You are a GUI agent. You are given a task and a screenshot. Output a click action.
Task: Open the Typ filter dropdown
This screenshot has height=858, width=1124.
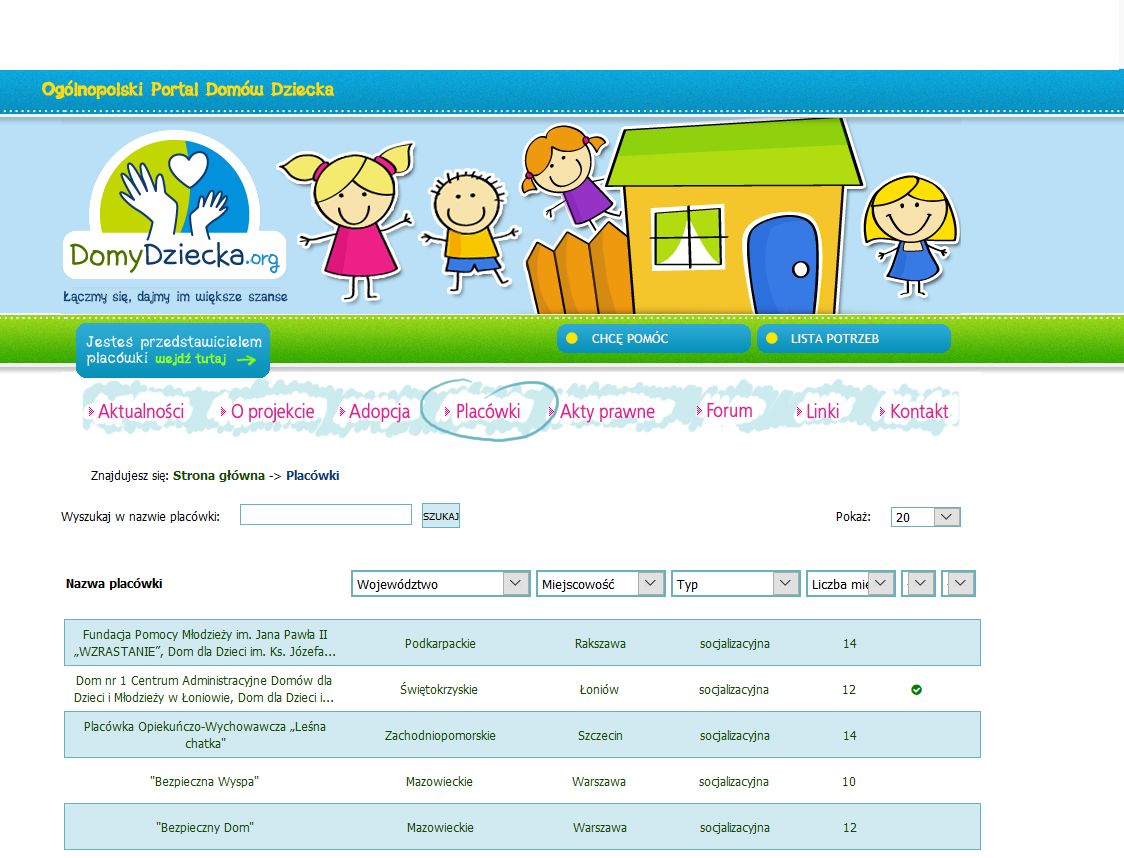pos(735,584)
